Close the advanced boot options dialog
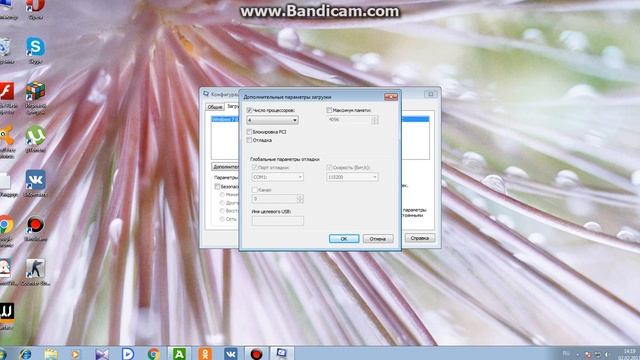 click(x=391, y=97)
